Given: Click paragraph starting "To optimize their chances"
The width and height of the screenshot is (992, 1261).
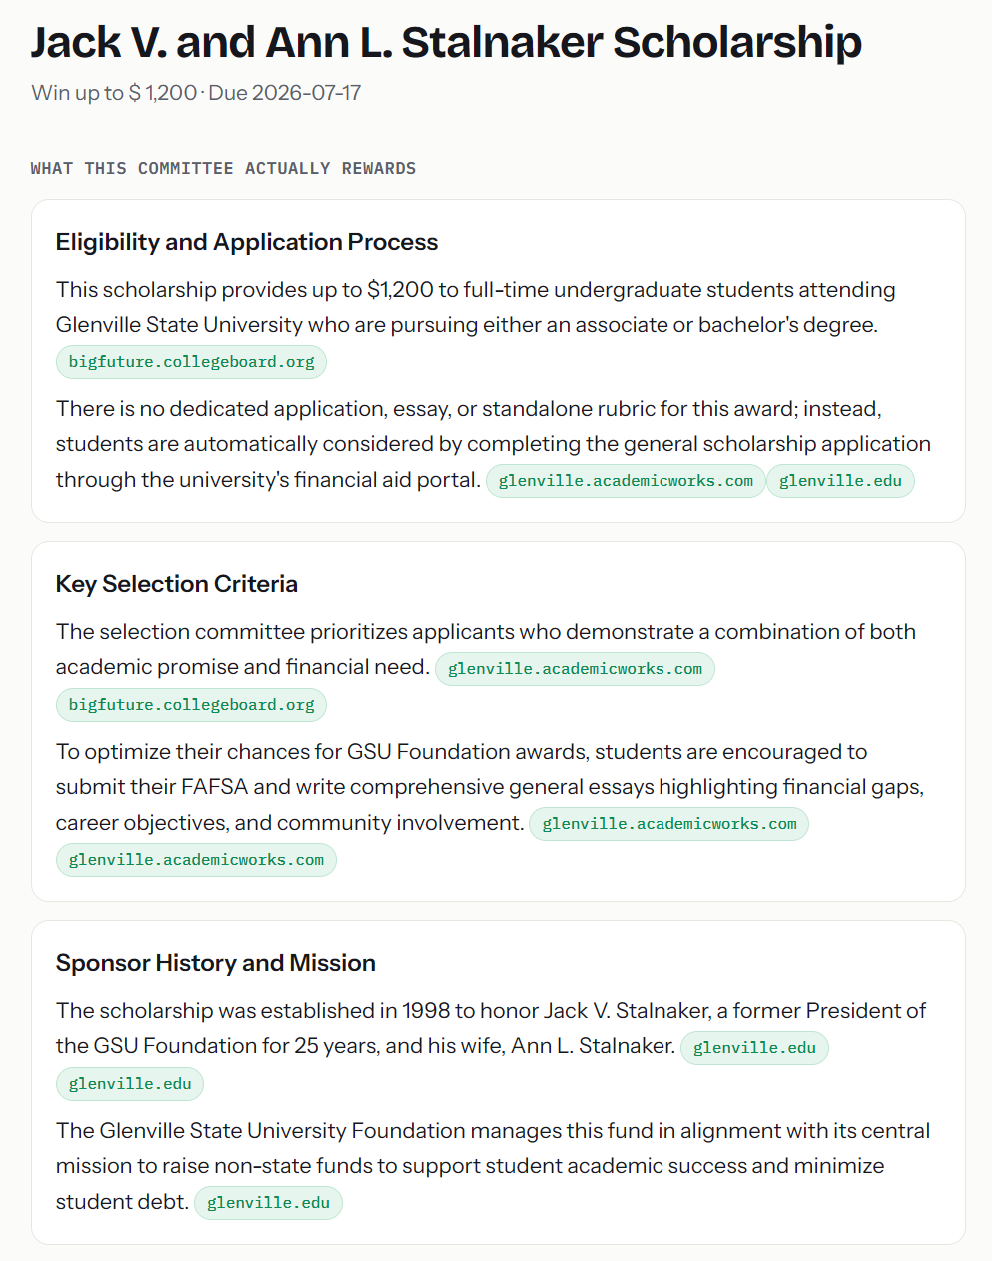Looking at the screenshot, I should (x=491, y=805).
